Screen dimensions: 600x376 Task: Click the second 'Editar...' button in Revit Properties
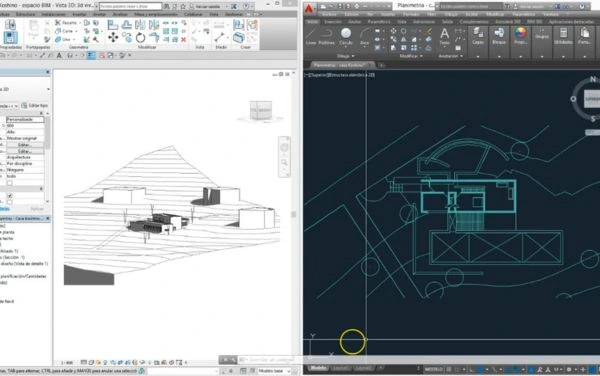coord(25,151)
